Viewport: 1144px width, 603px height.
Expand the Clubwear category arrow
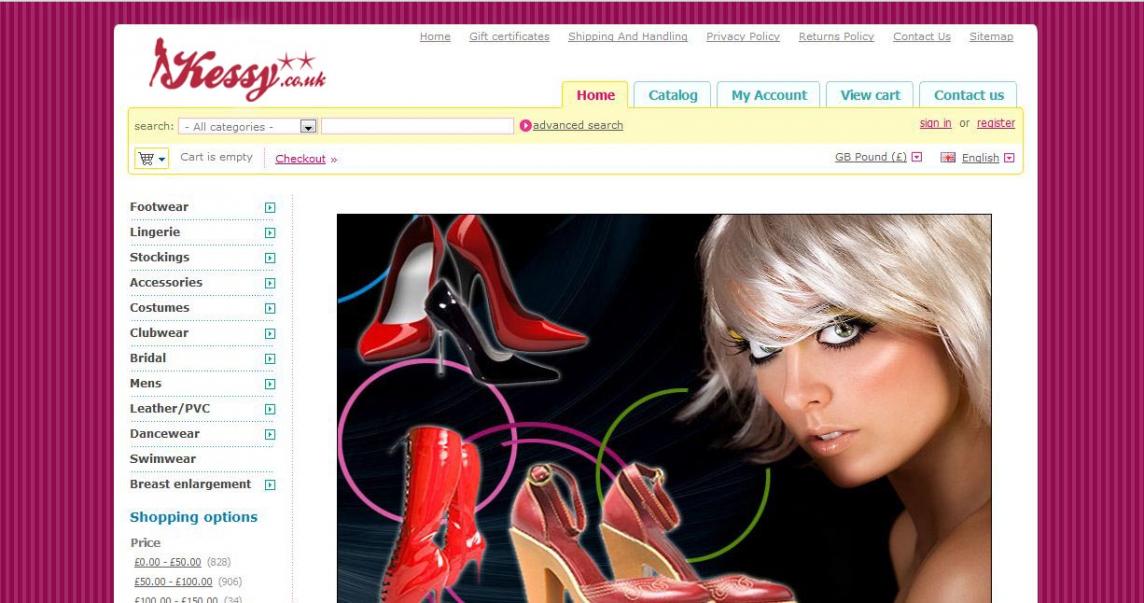click(270, 334)
